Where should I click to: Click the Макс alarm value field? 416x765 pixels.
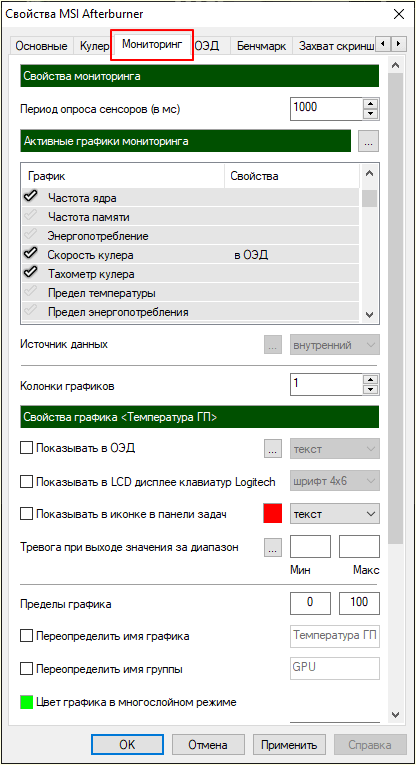[x=359, y=546]
